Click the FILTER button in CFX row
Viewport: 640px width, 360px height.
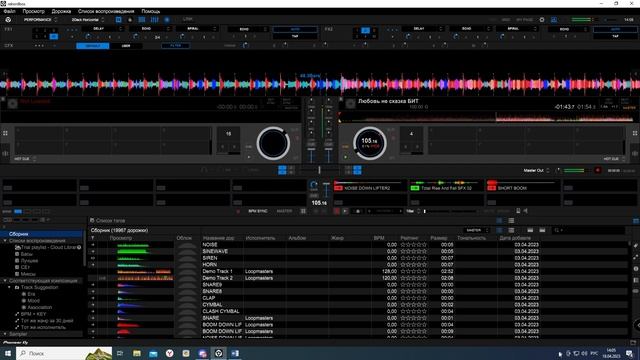pos(176,46)
